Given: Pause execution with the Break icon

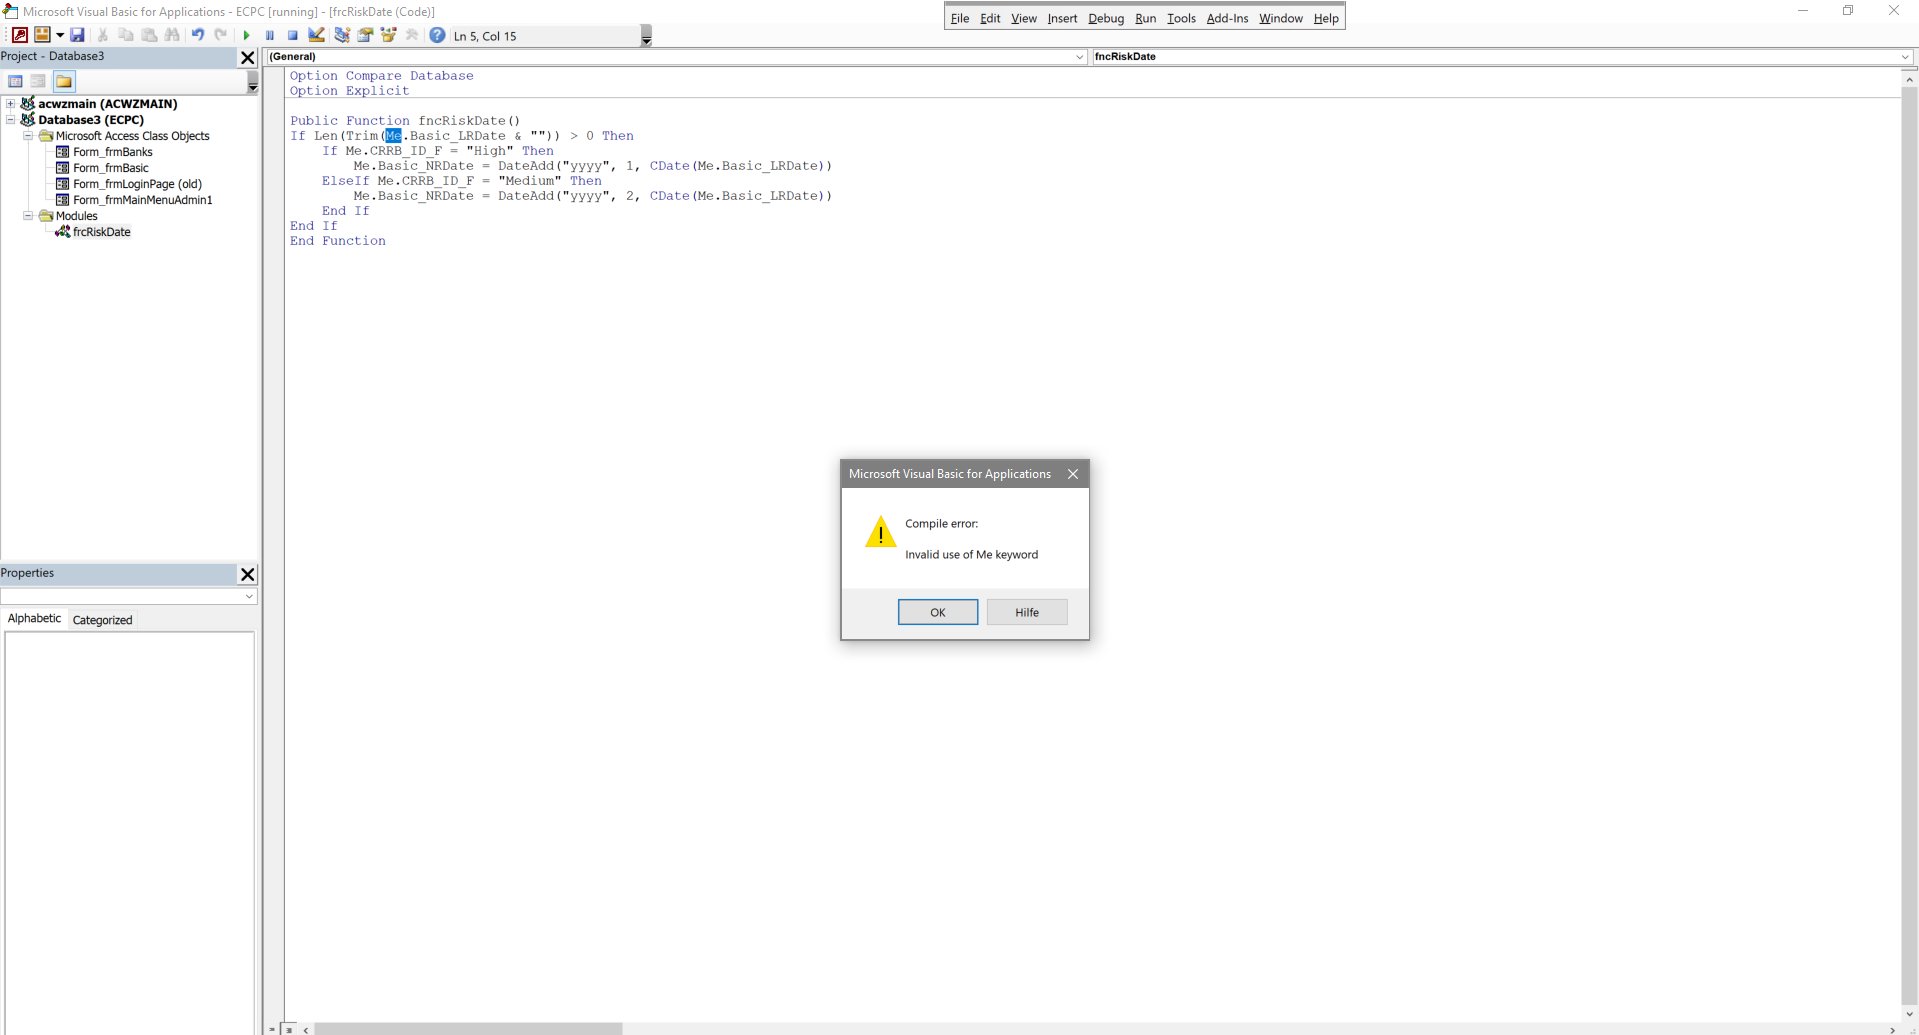Looking at the screenshot, I should click(270, 35).
